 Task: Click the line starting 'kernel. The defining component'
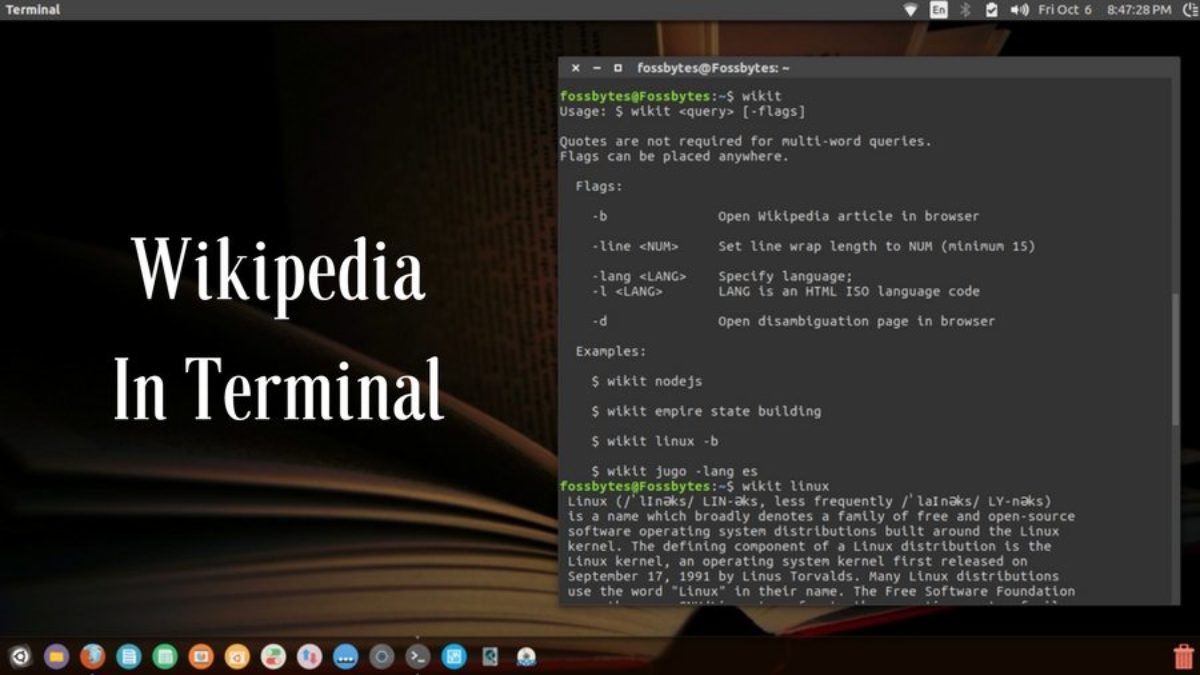click(x=810, y=546)
